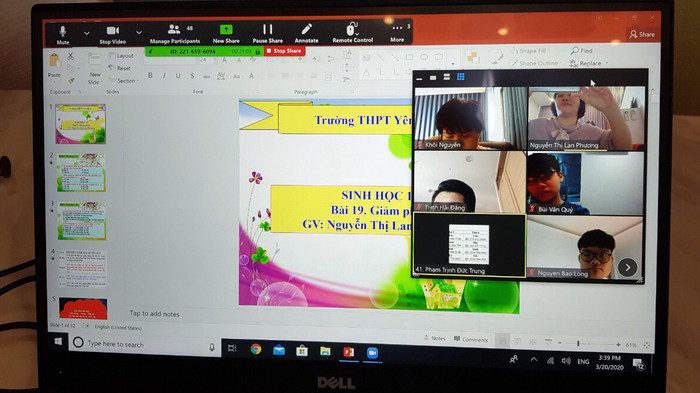Stop Video in Zoom toolbar
Screen dimensions: 700x393
(x=112, y=34)
